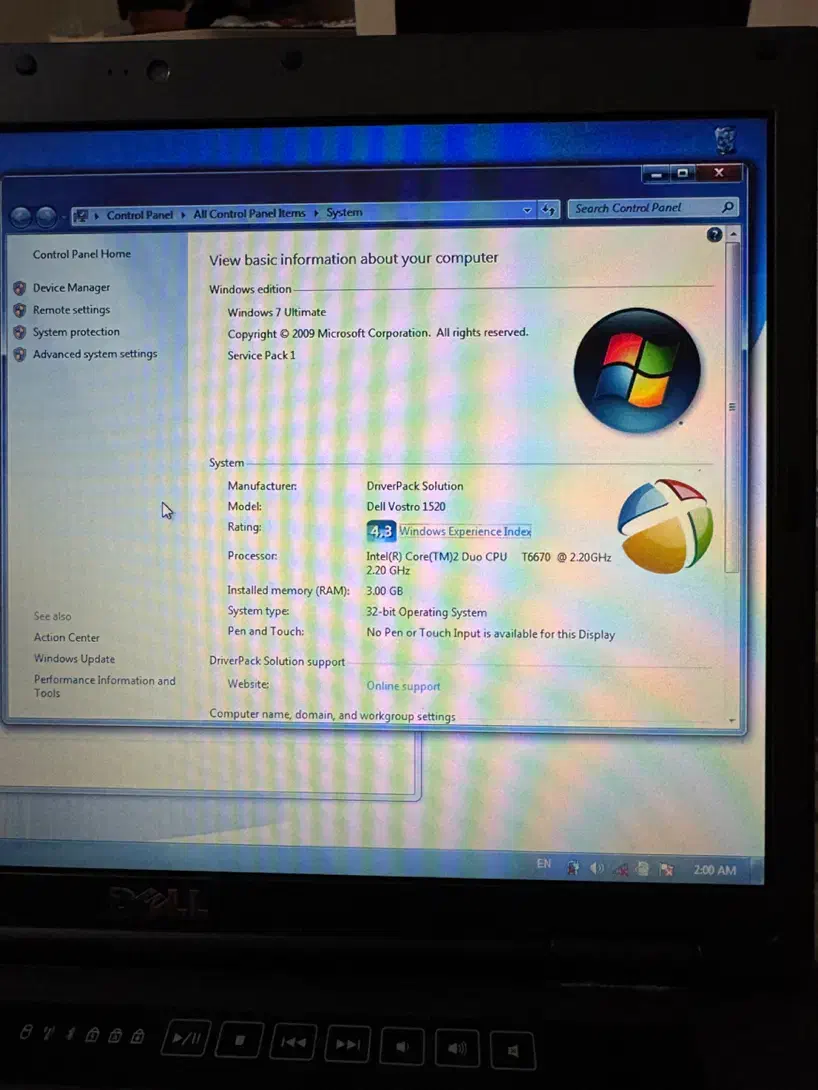Click the Service Pack 1 text
This screenshot has height=1090, width=818.
261,355
